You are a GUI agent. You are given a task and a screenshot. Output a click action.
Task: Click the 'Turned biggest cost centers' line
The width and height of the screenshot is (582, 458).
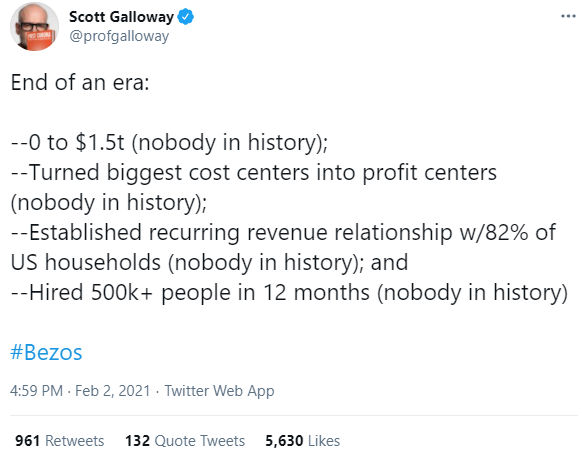254,173
